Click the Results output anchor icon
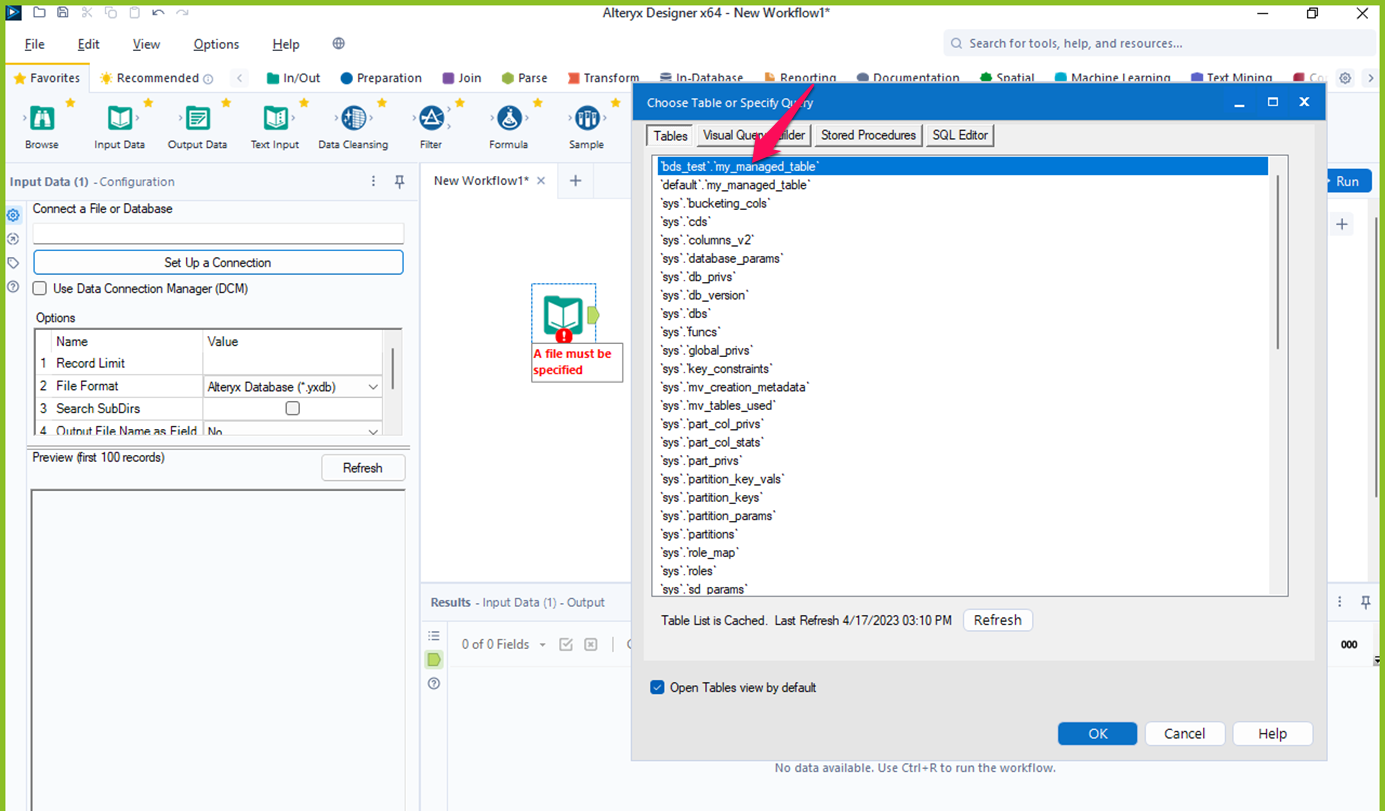 click(x=434, y=660)
